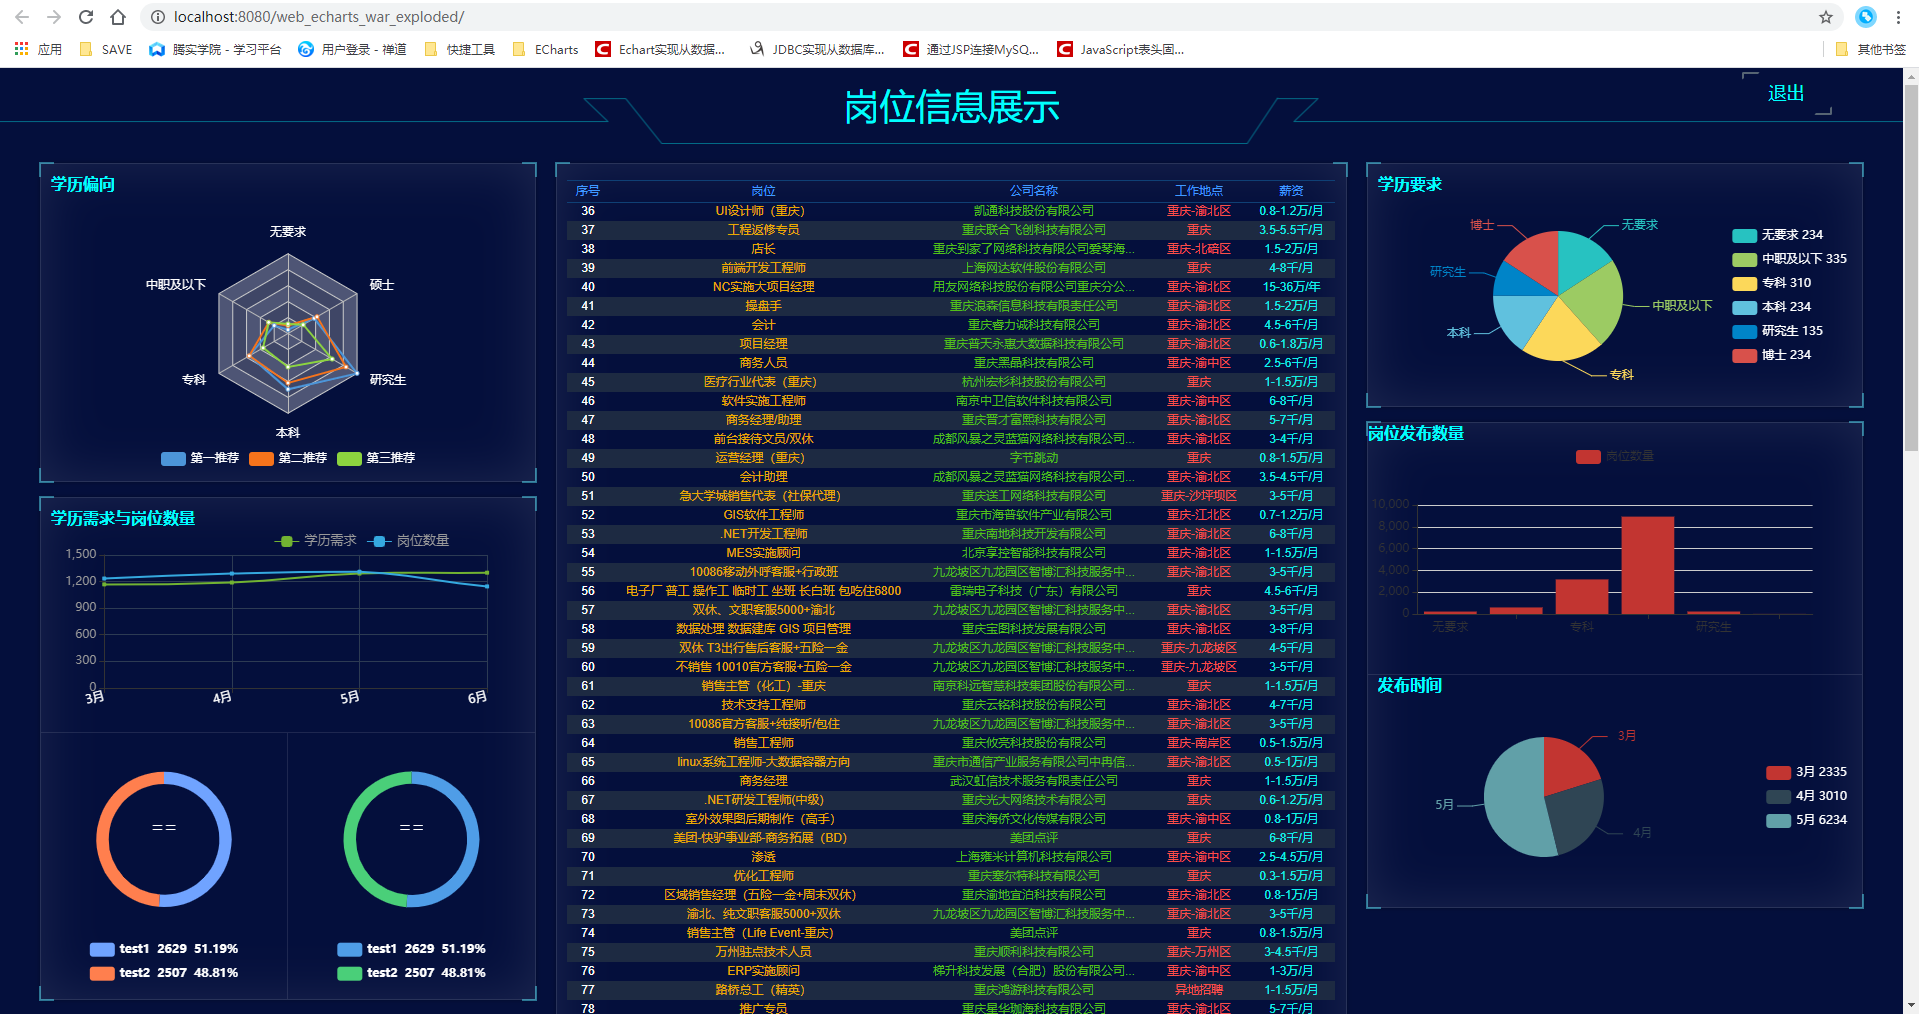Toggle test1 legend under left donut
Viewport: 1919px width, 1014px height.
[x=164, y=949]
